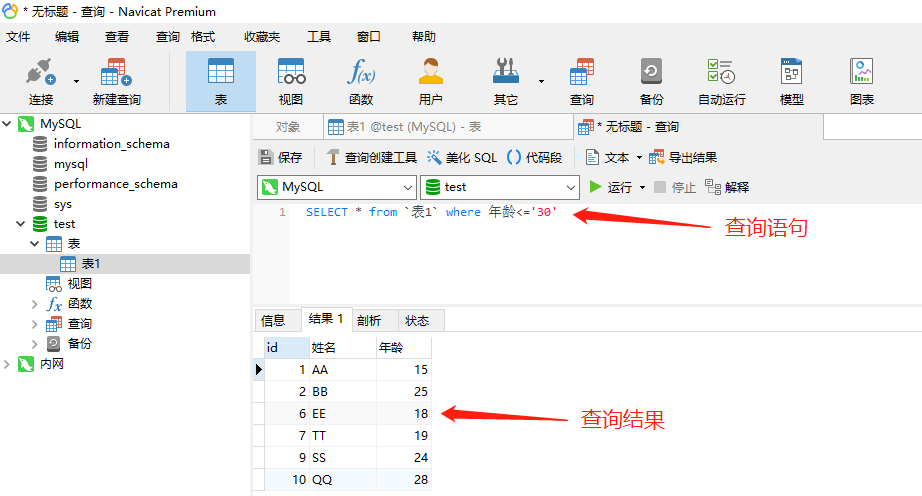Open the 收藏夹 menu
The image size is (922, 496).
pos(262,36)
